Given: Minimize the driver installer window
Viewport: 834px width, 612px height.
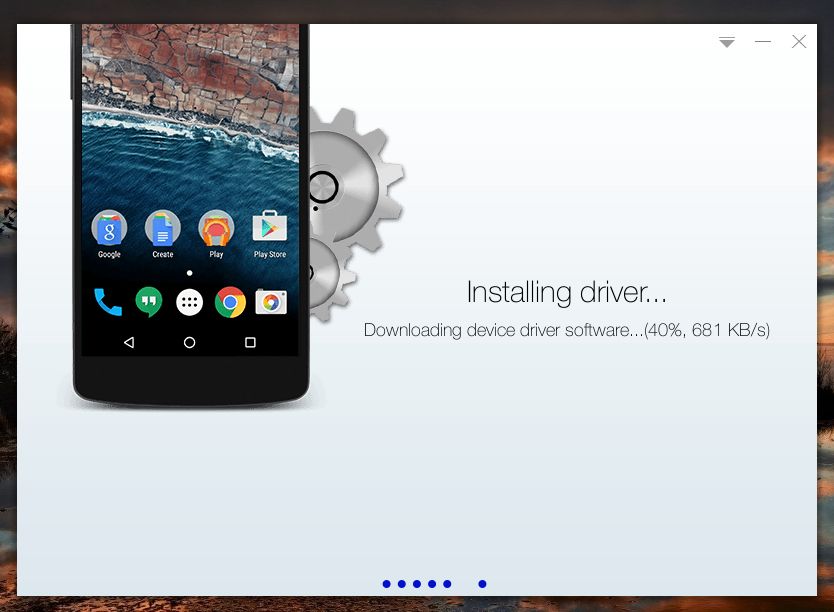Looking at the screenshot, I should click(763, 41).
